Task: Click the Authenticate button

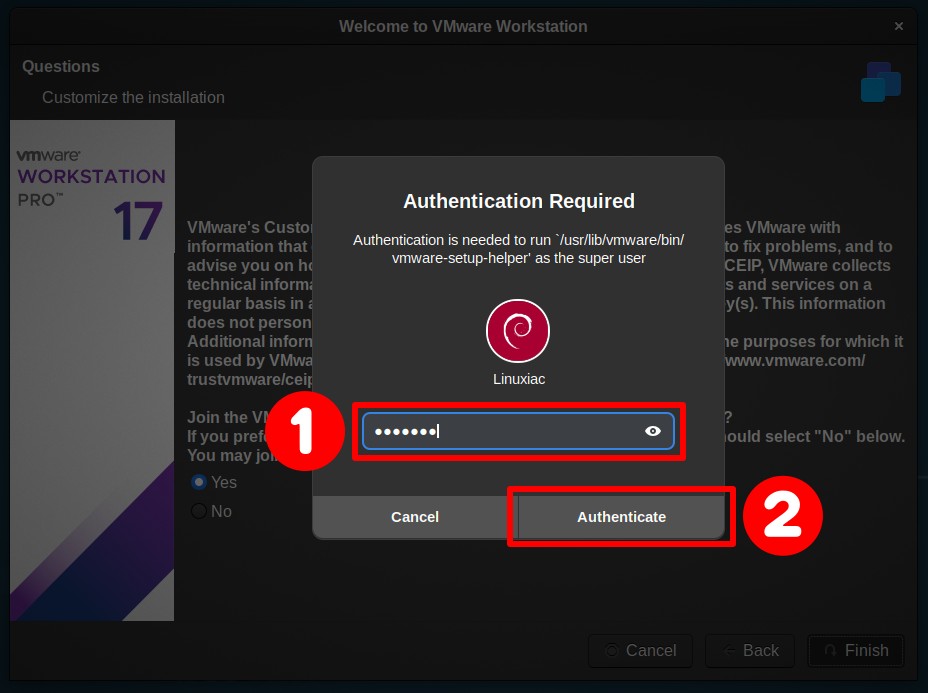Action: [621, 517]
